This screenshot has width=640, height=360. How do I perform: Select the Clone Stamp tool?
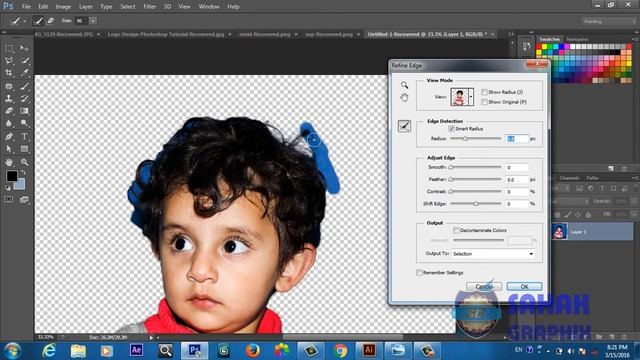[x=9, y=98]
